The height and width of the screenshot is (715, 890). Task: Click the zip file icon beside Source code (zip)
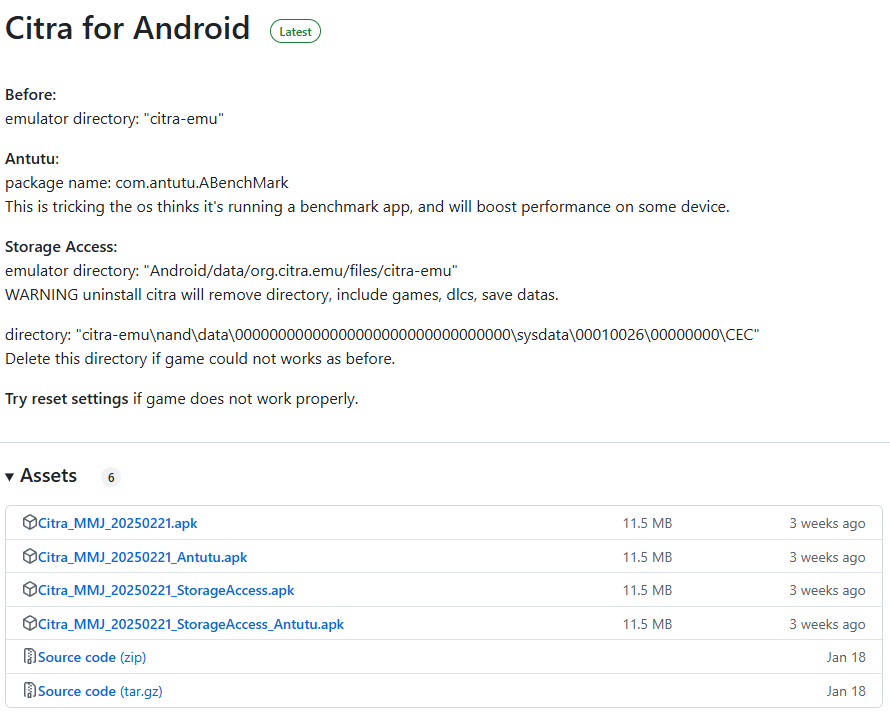[x=30, y=657]
